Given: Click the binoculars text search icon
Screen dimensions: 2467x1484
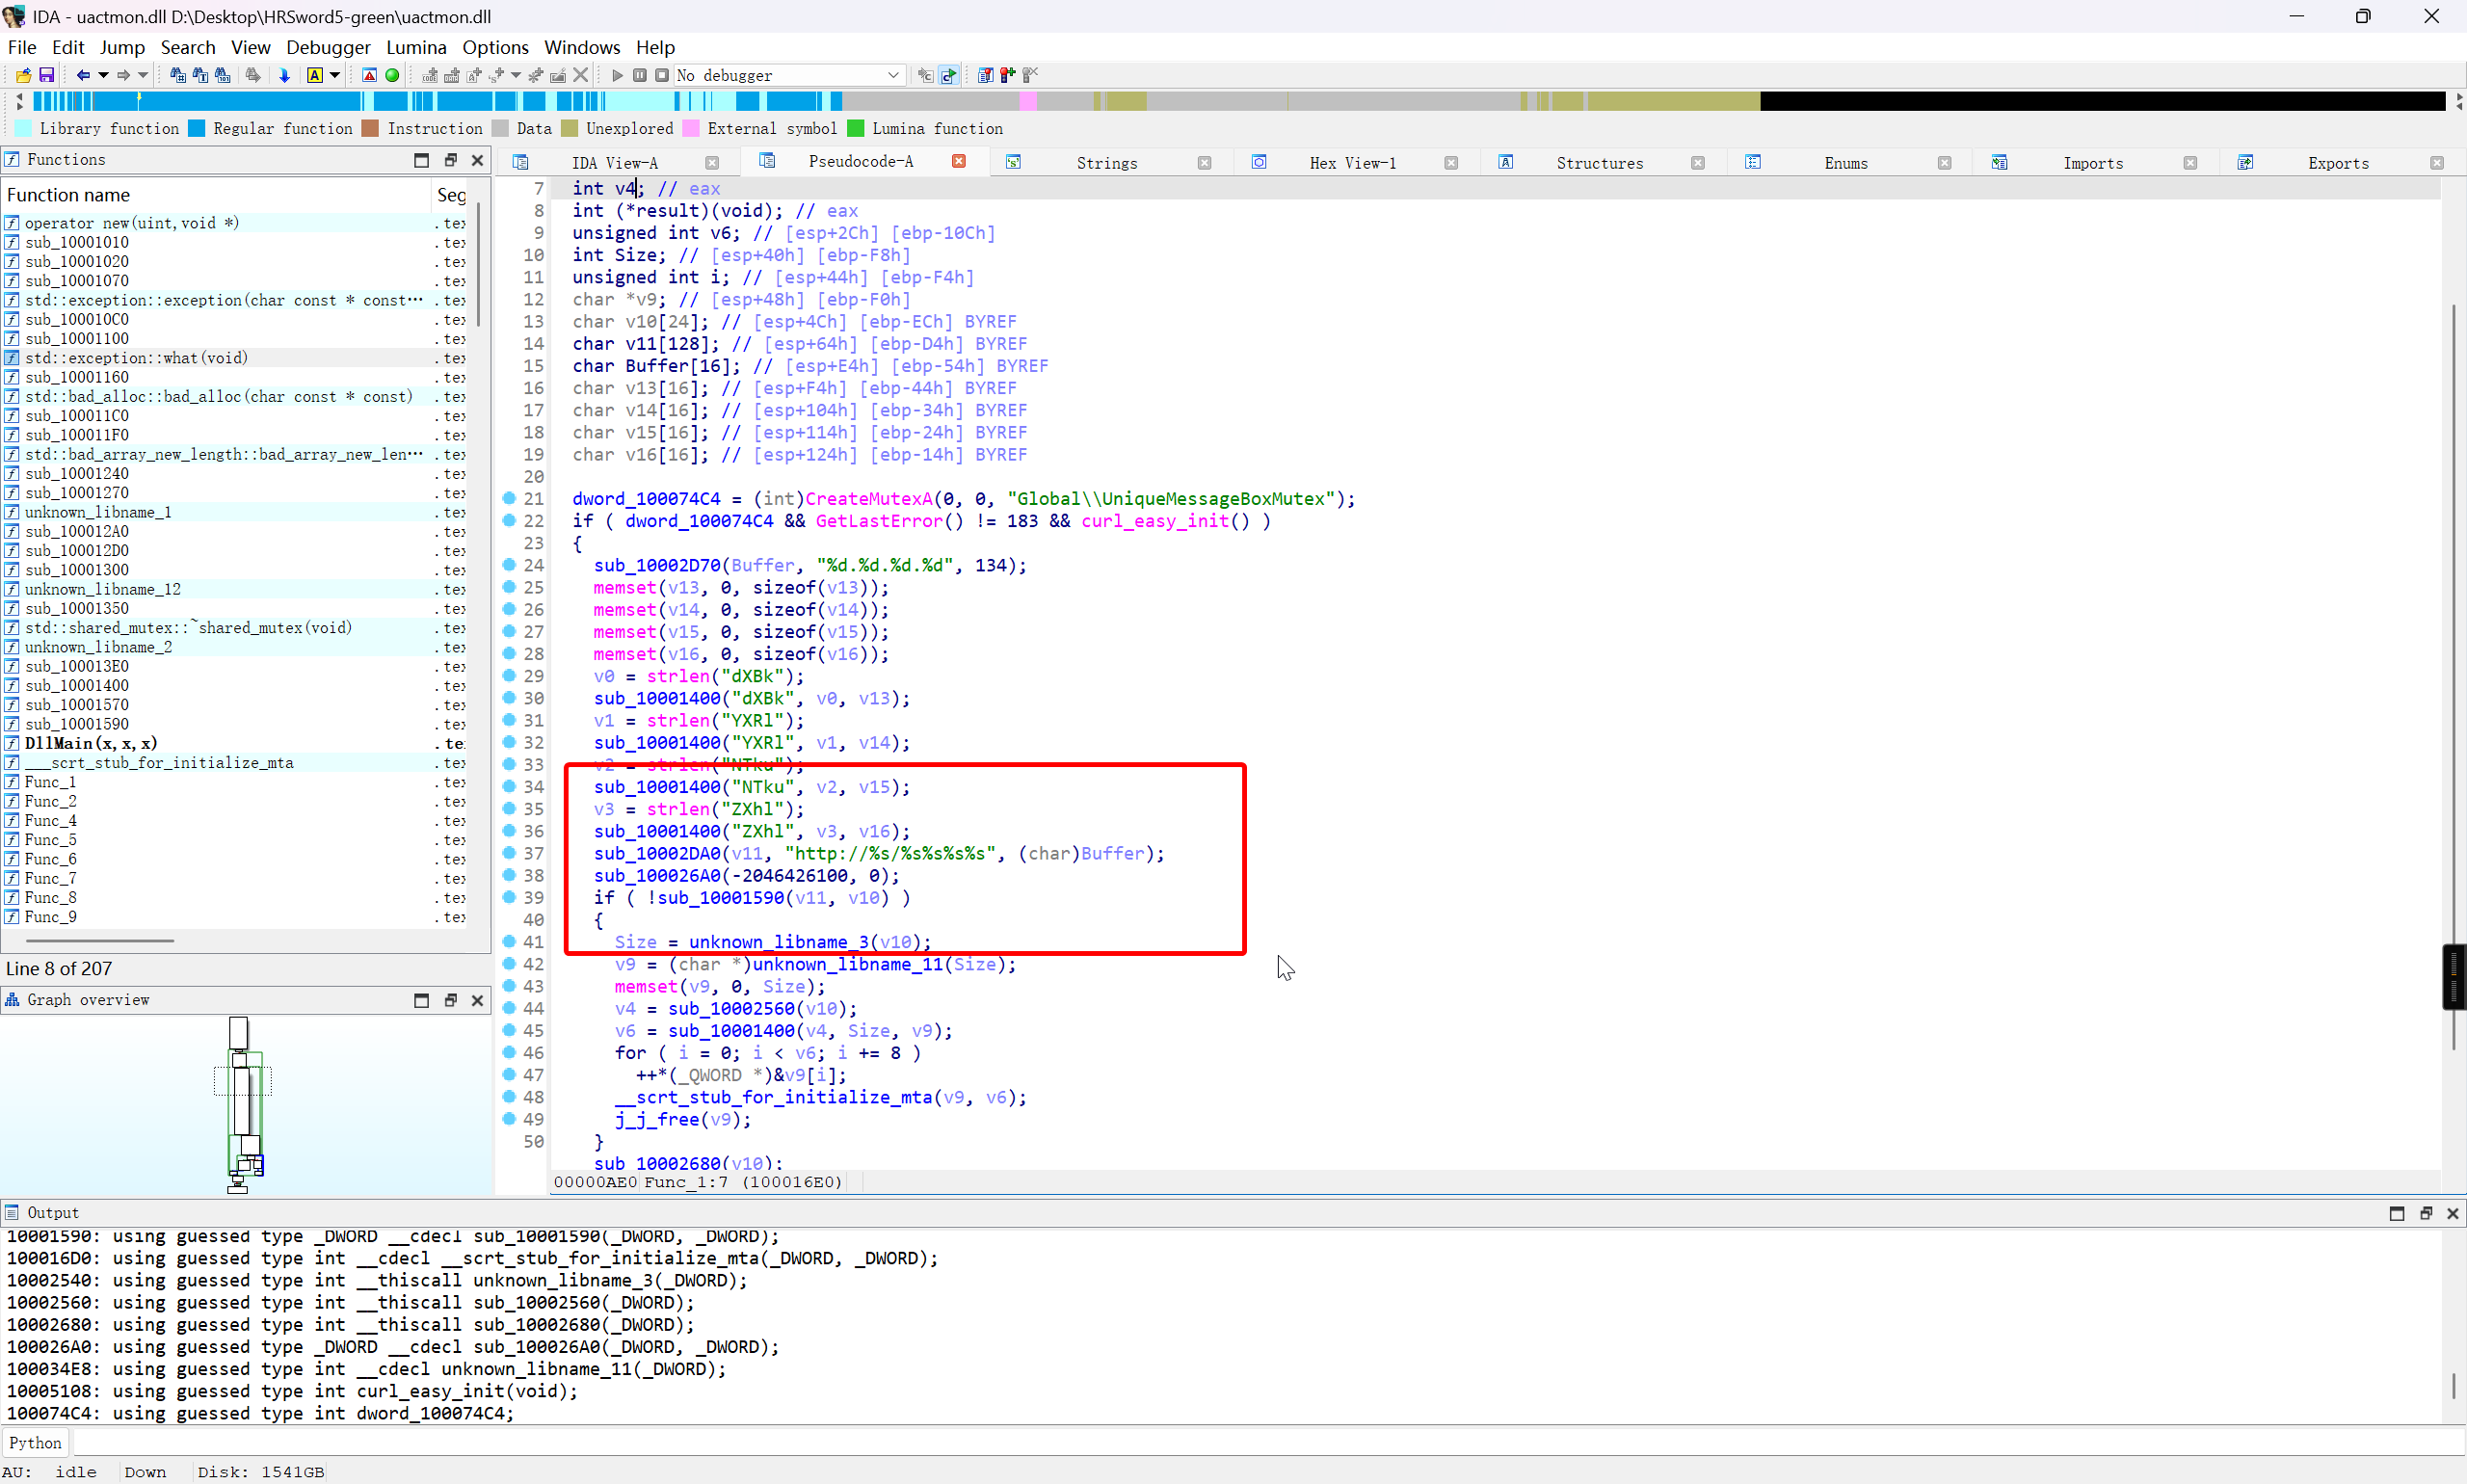Looking at the screenshot, I should pos(200,75).
